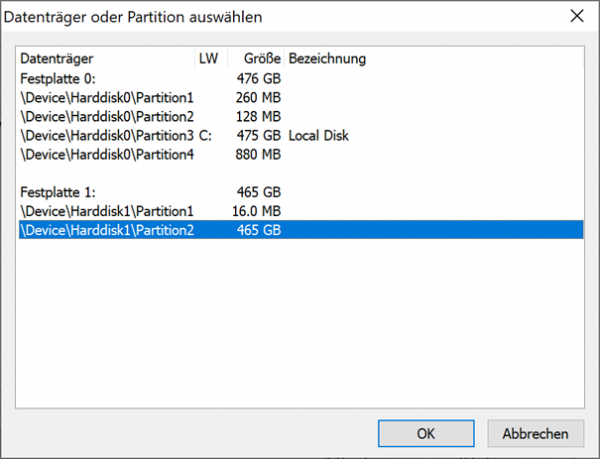This screenshot has height=459, width=600.
Task: Click the Größe column header
Action: [256, 59]
